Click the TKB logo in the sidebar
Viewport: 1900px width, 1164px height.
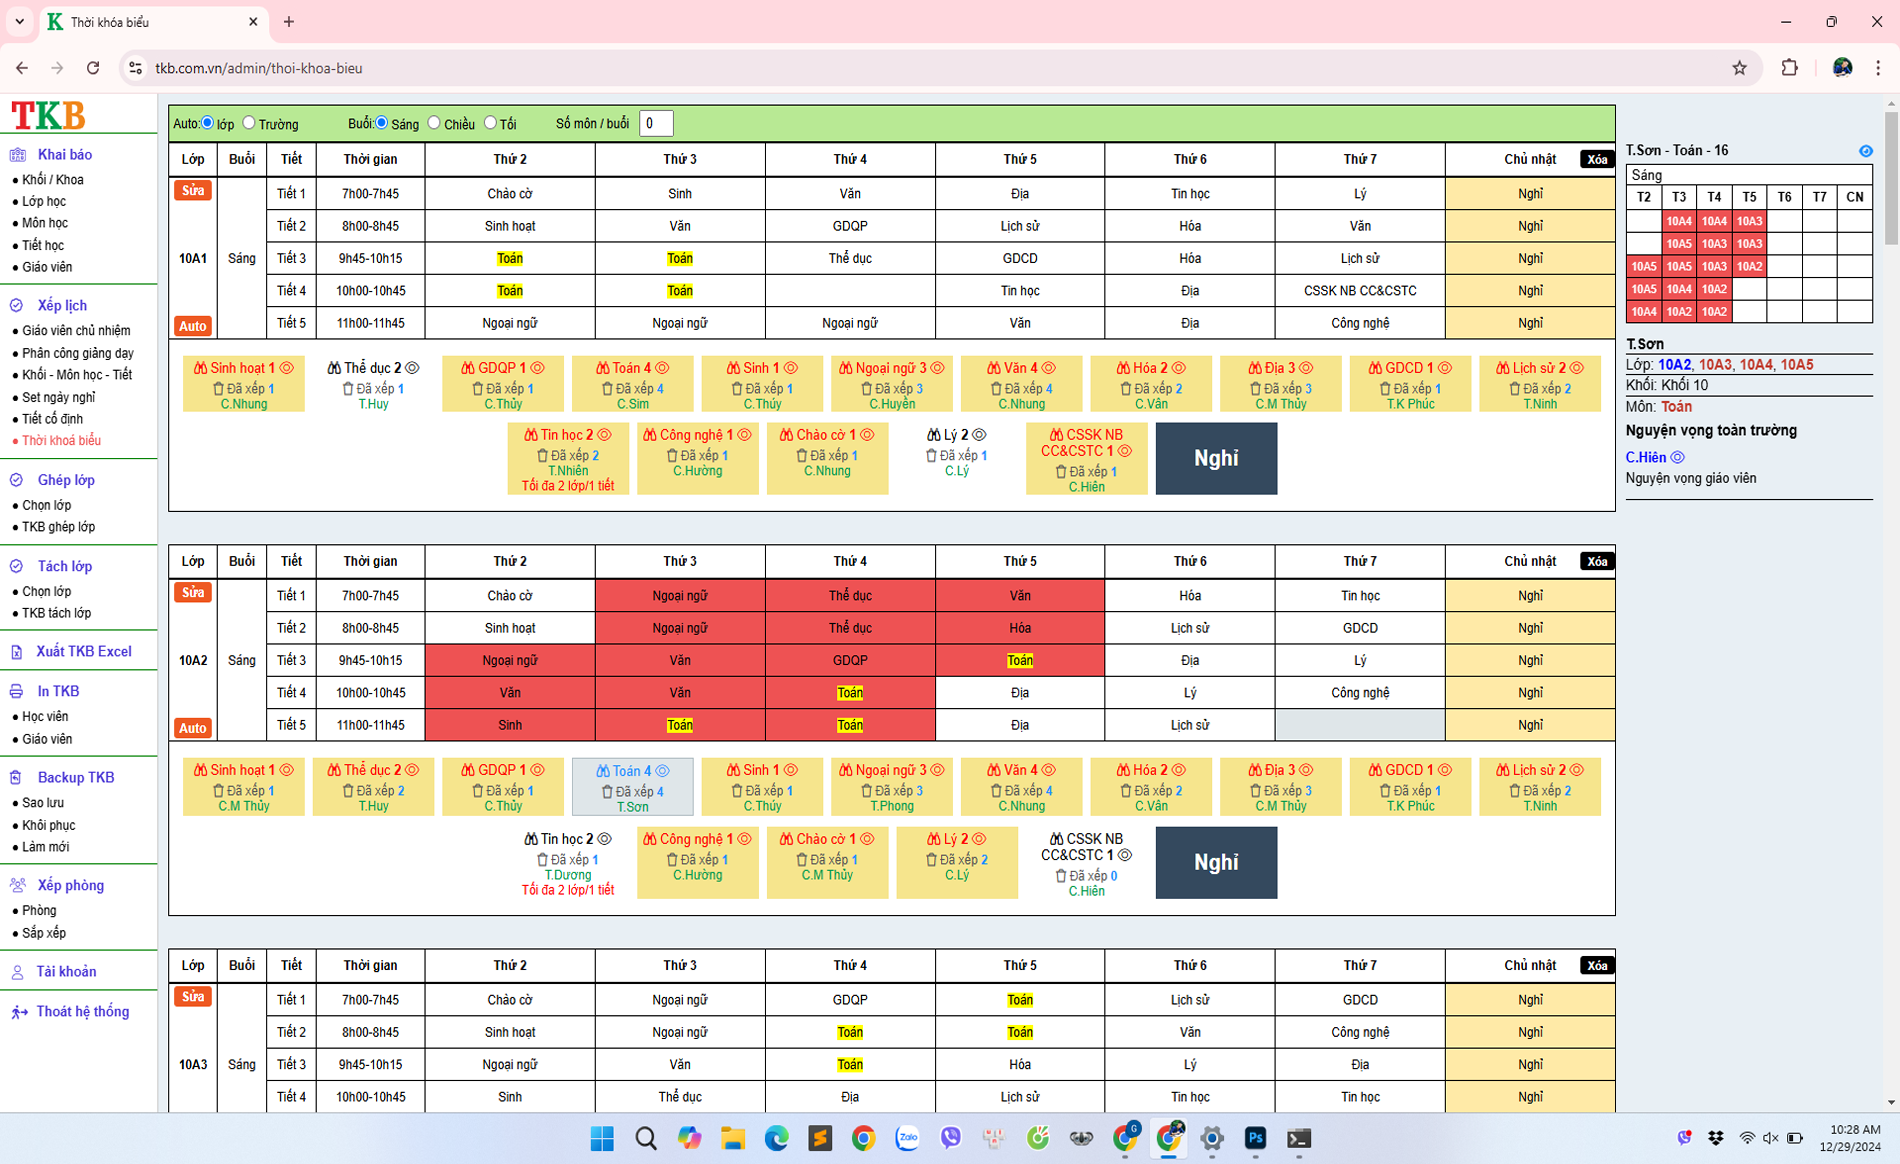point(48,116)
